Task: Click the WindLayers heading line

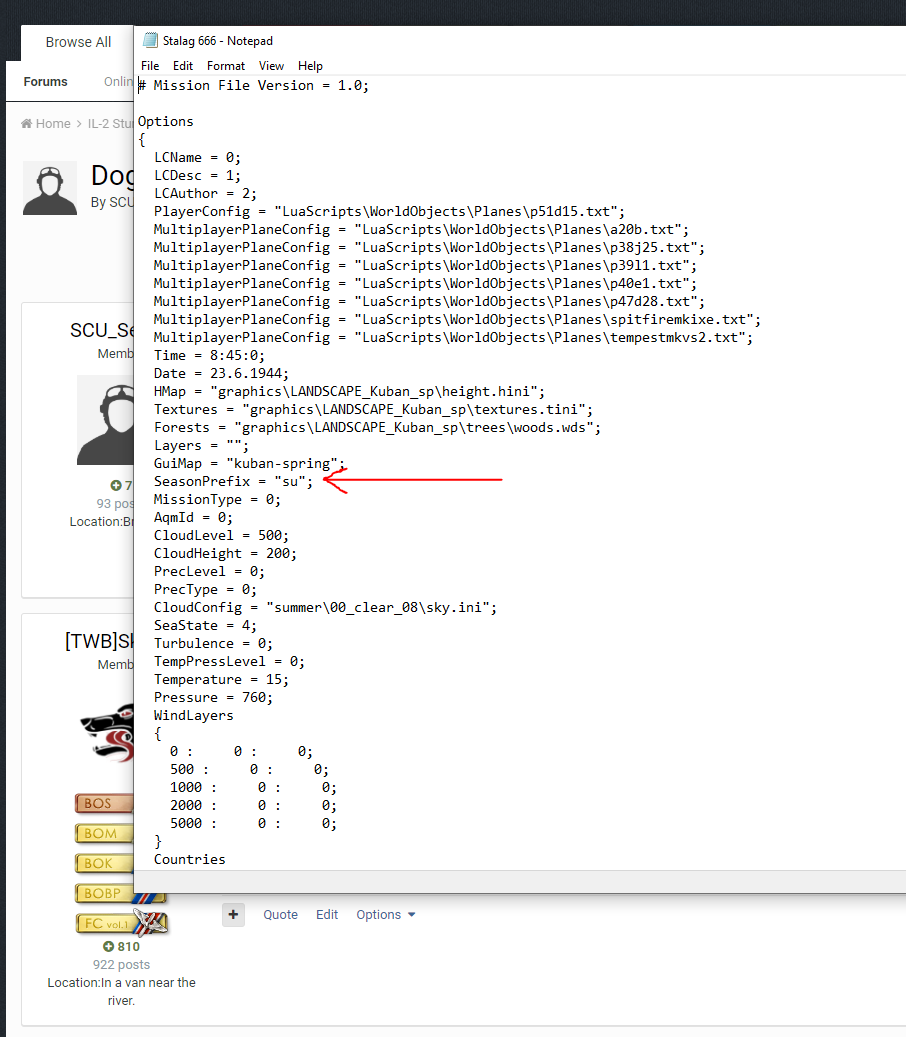Action: coord(193,716)
